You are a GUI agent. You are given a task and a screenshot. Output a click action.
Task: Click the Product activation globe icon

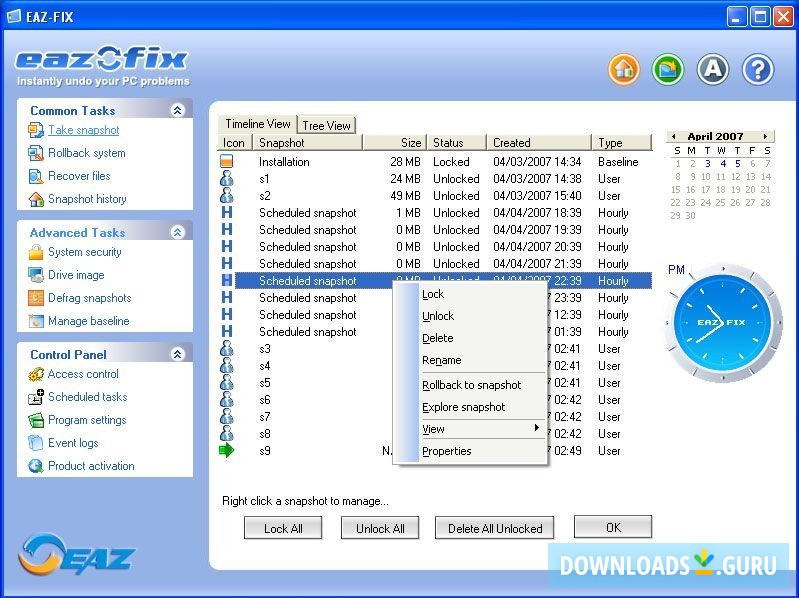36,466
